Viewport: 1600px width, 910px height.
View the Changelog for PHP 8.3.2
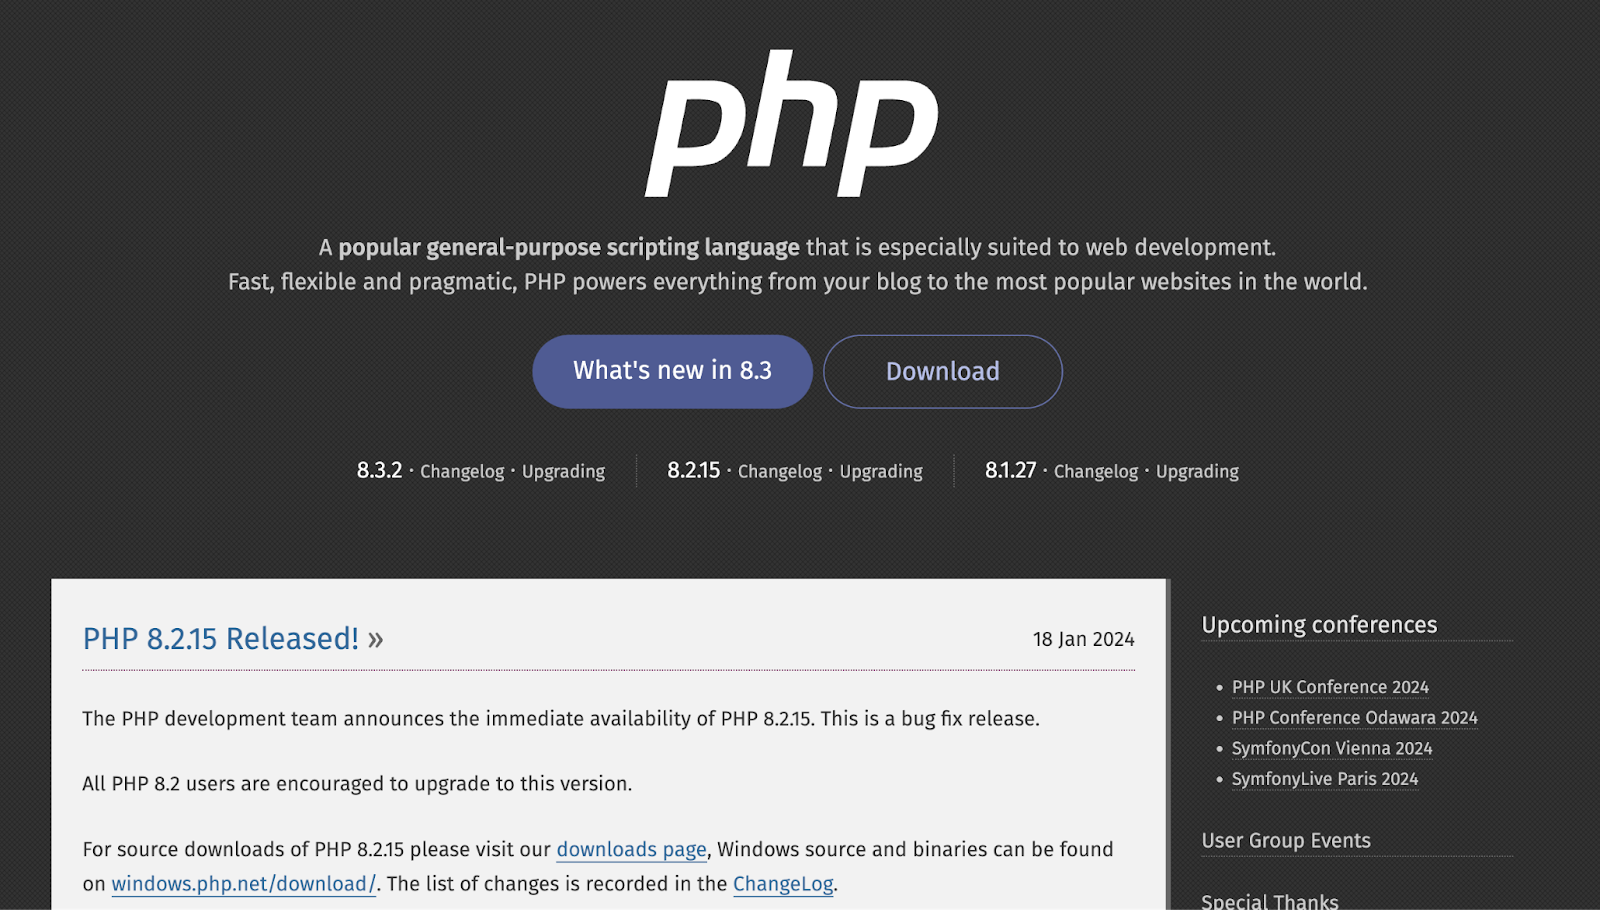tap(461, 471)
